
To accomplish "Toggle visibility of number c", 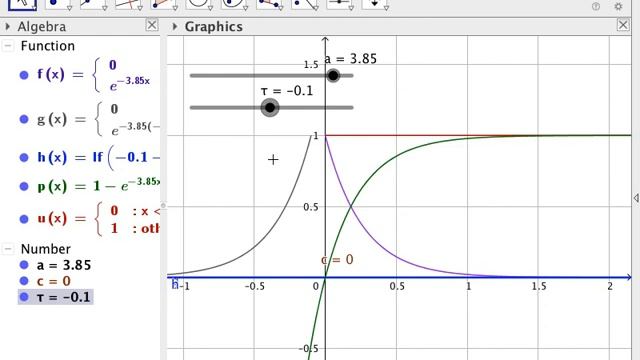I will [x=24, y=281].
